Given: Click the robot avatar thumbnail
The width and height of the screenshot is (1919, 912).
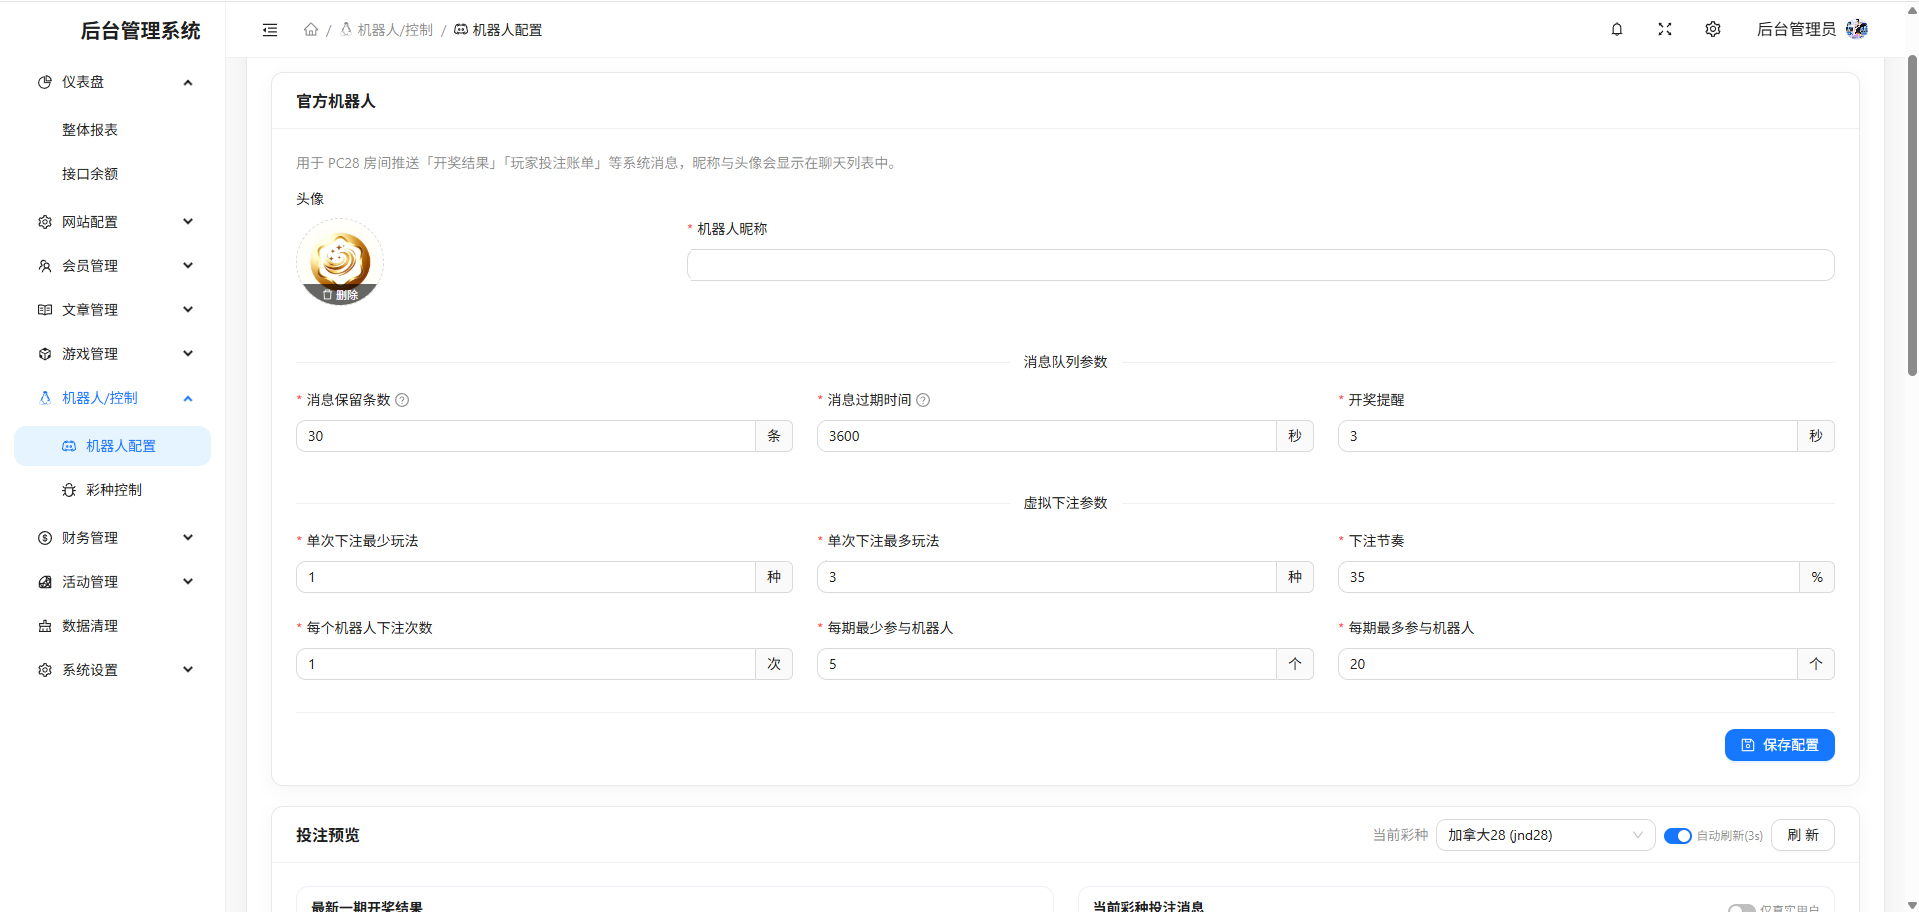Looking at the screenshot, I should tap(340, 261).
